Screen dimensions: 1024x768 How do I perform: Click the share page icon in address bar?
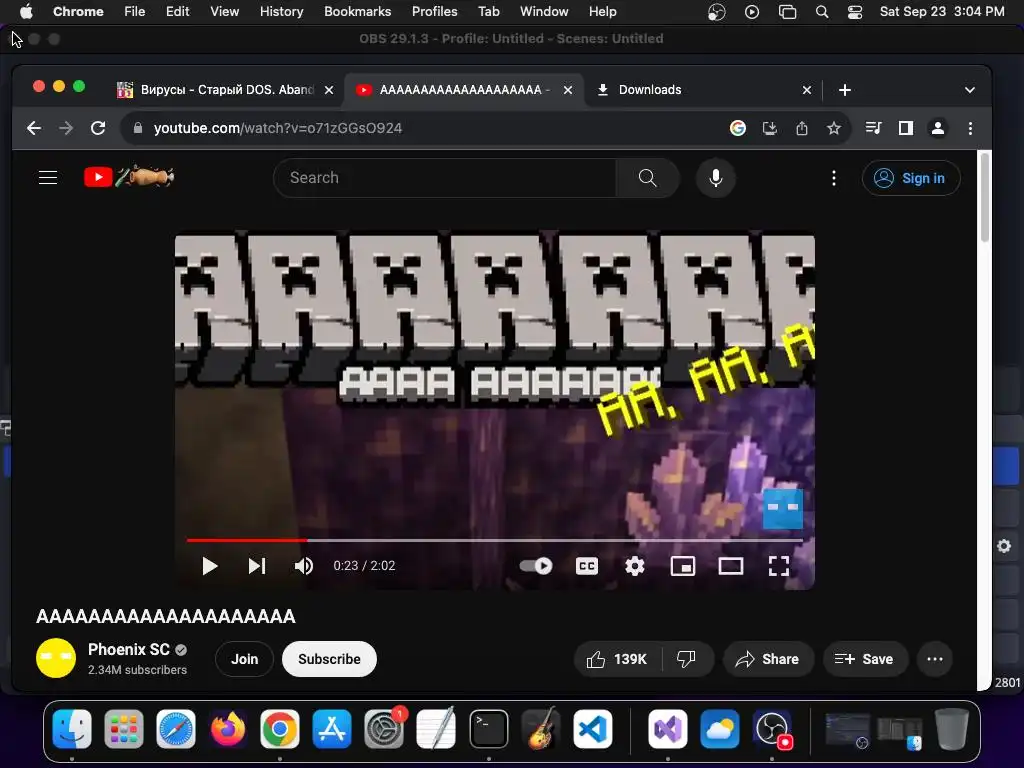802,128
